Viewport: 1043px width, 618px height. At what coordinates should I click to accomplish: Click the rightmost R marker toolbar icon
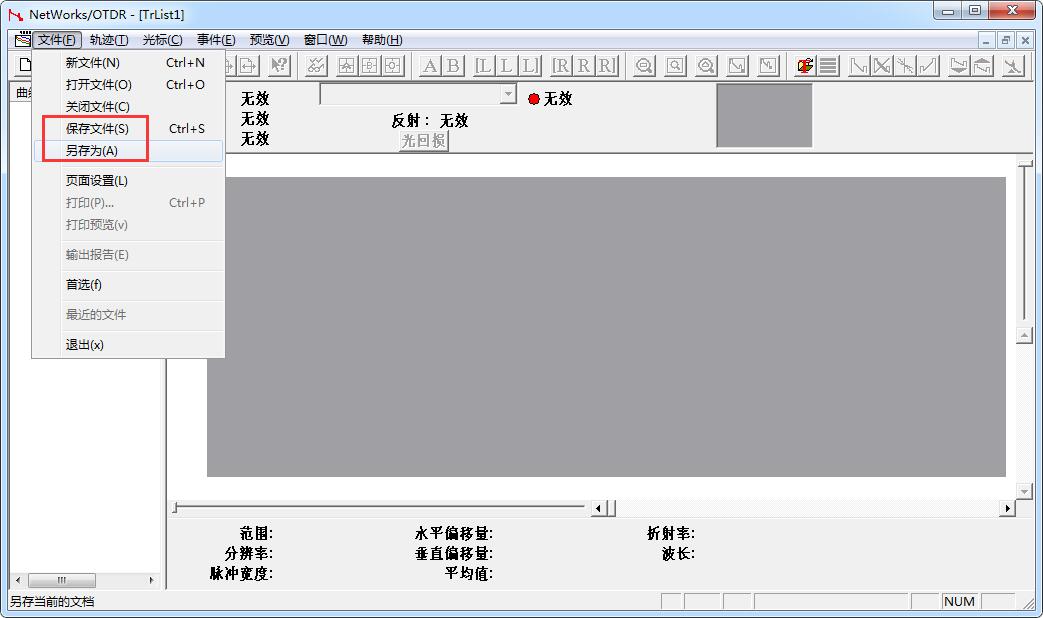tap(607, 66)
